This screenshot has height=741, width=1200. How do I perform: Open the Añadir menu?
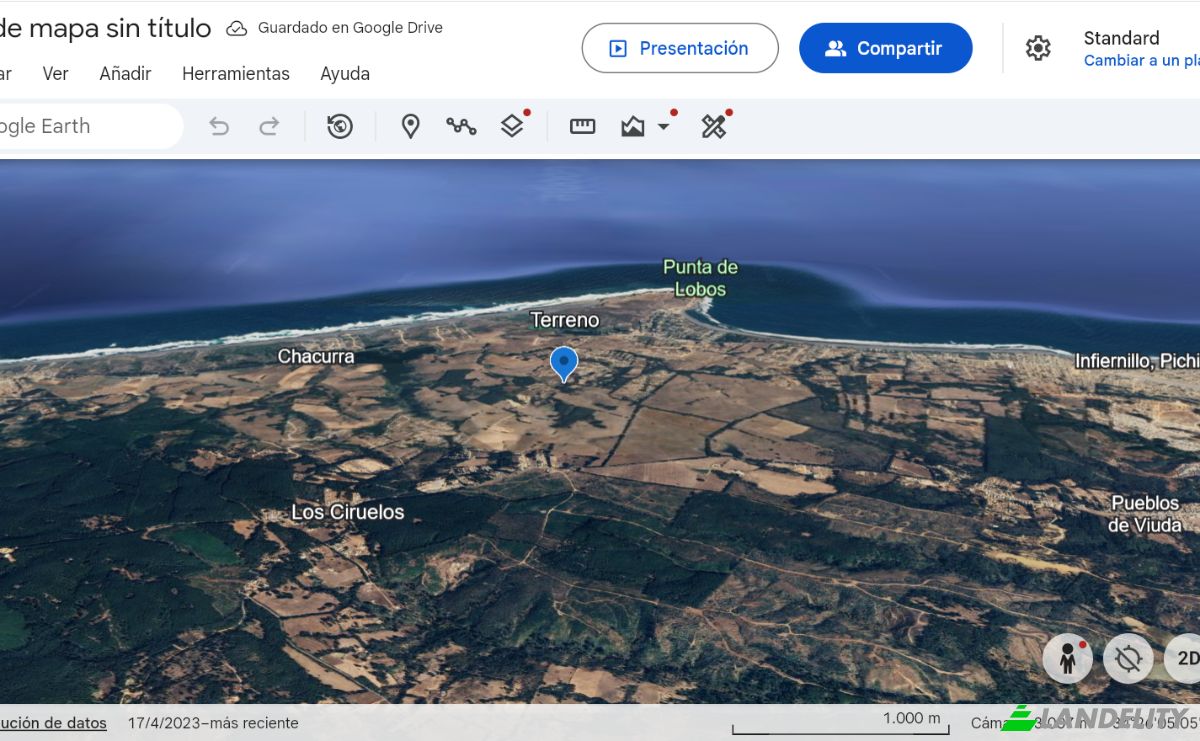(x=126, y=74)
